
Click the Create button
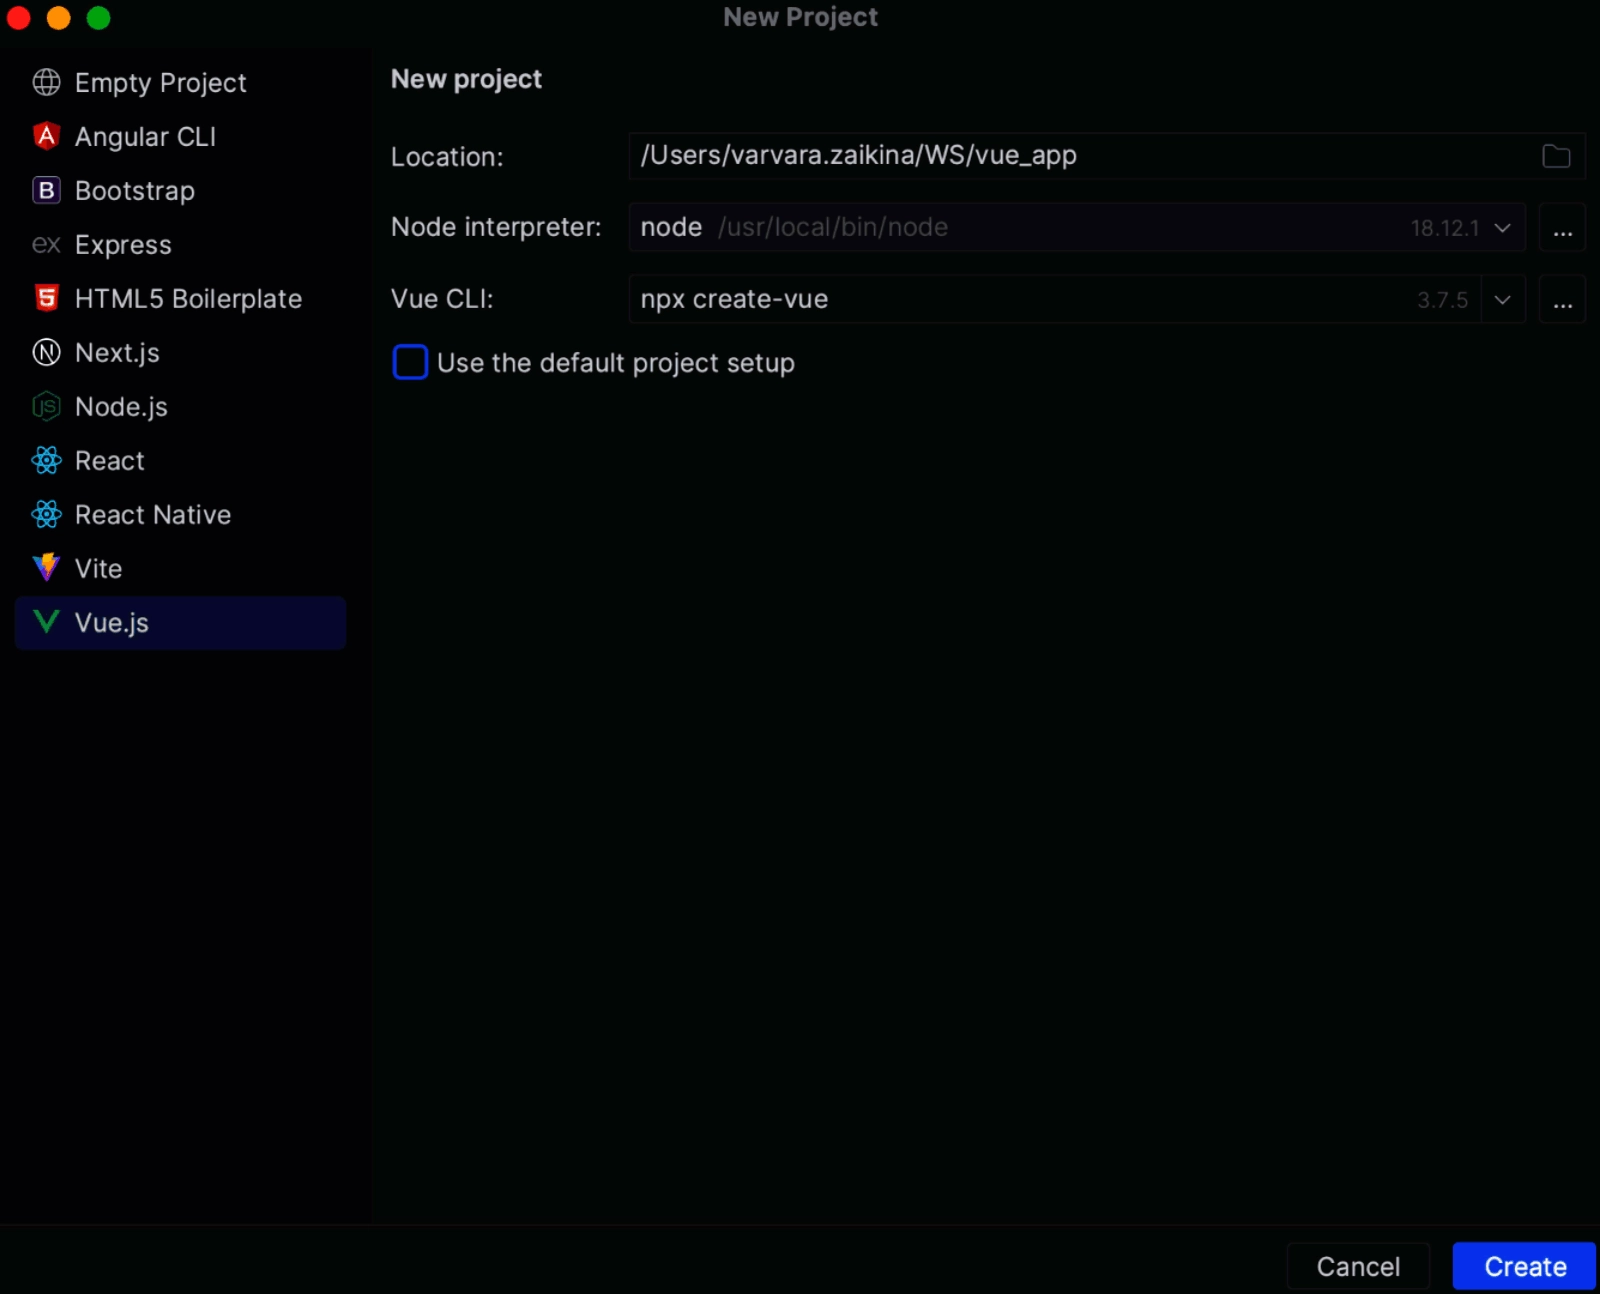1524,1266
